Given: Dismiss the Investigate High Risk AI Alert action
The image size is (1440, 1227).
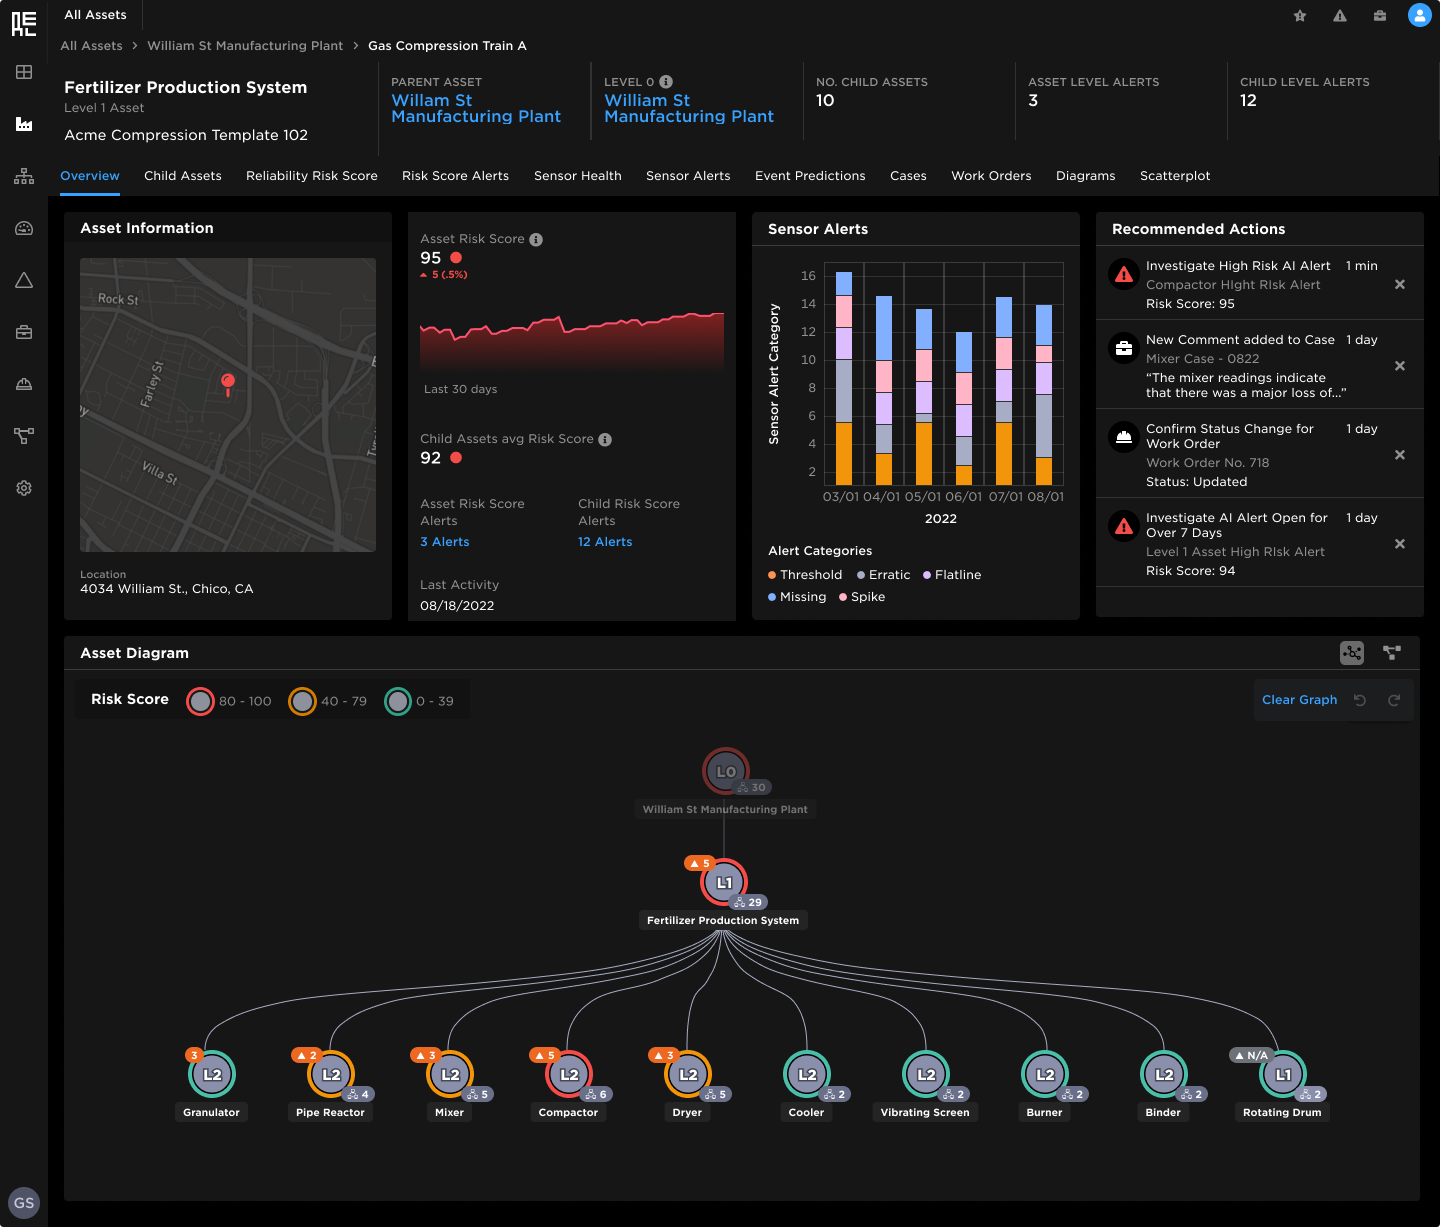Looking at the screenshot, I should click(x=1400, y=284).
